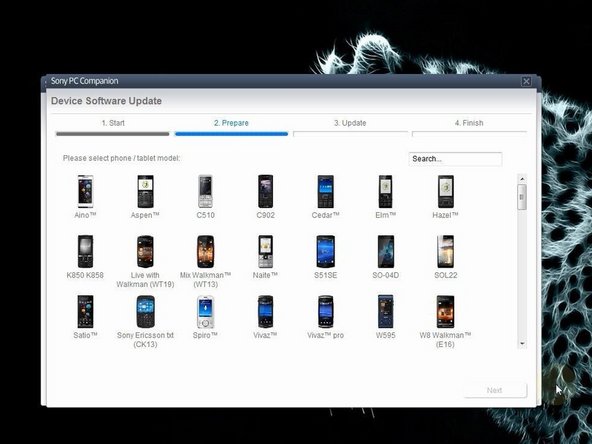Image resolution: width=592 pixels, height=444 pixels.
Task: Select the SOL22 phone image
Action: (x=446, y=251)
